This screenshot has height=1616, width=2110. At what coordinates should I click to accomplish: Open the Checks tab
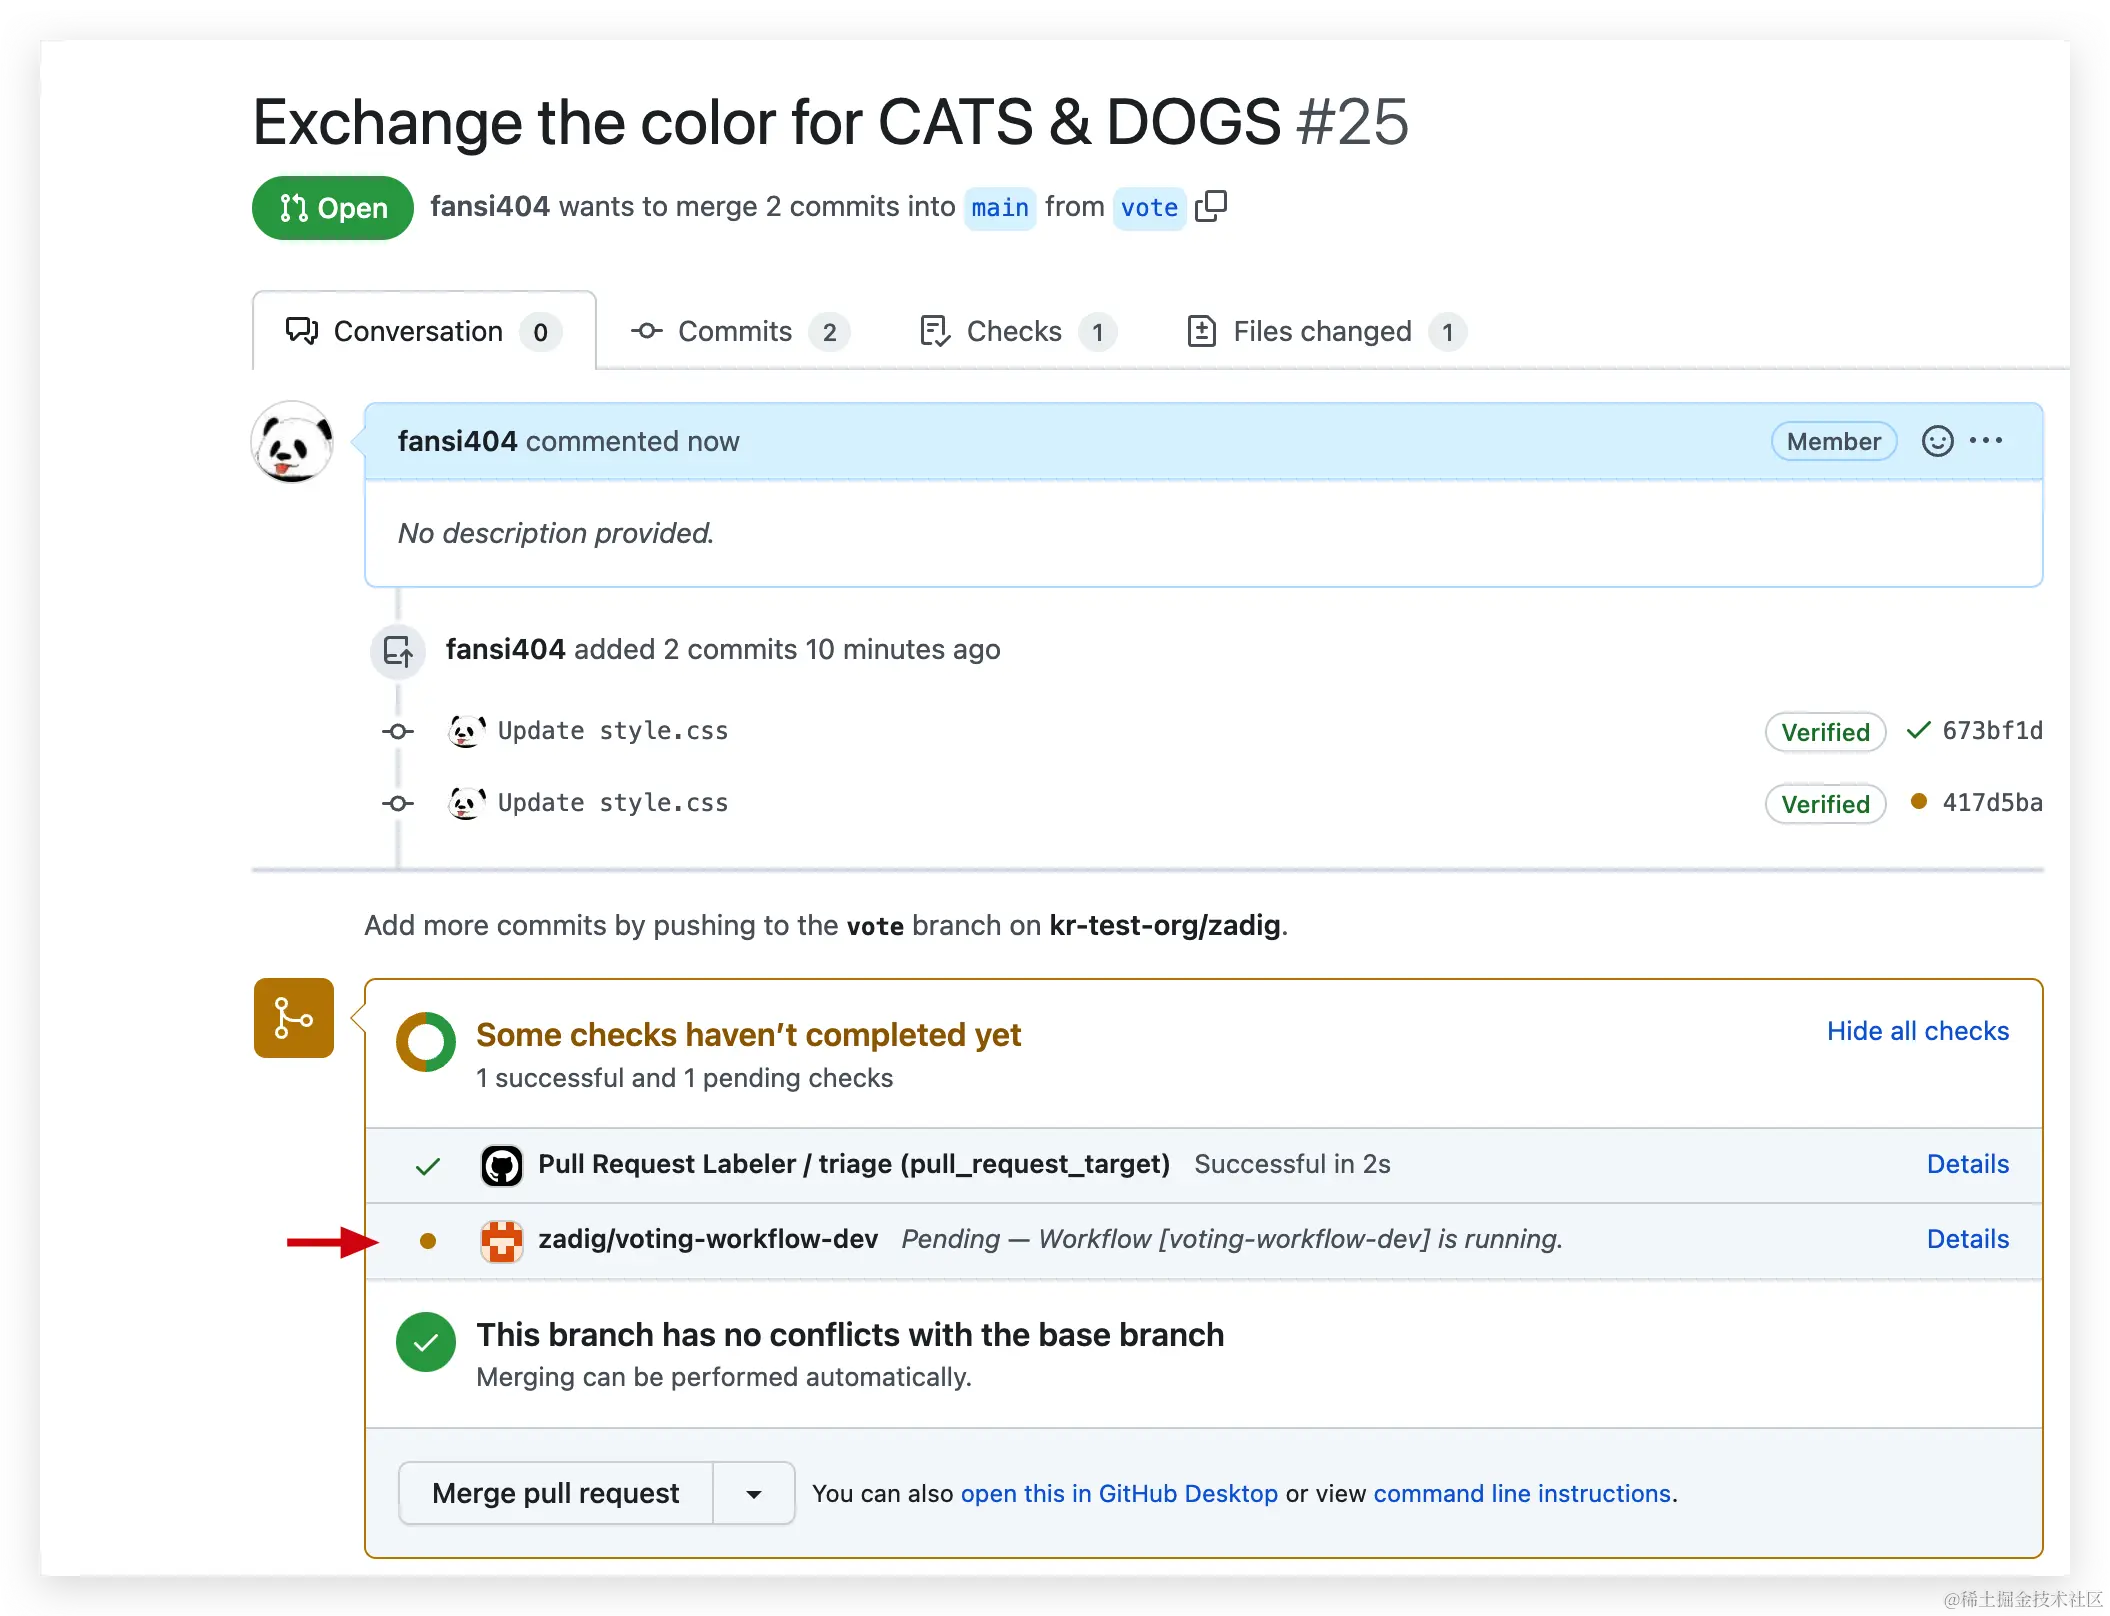click(x=1015, y=332)
